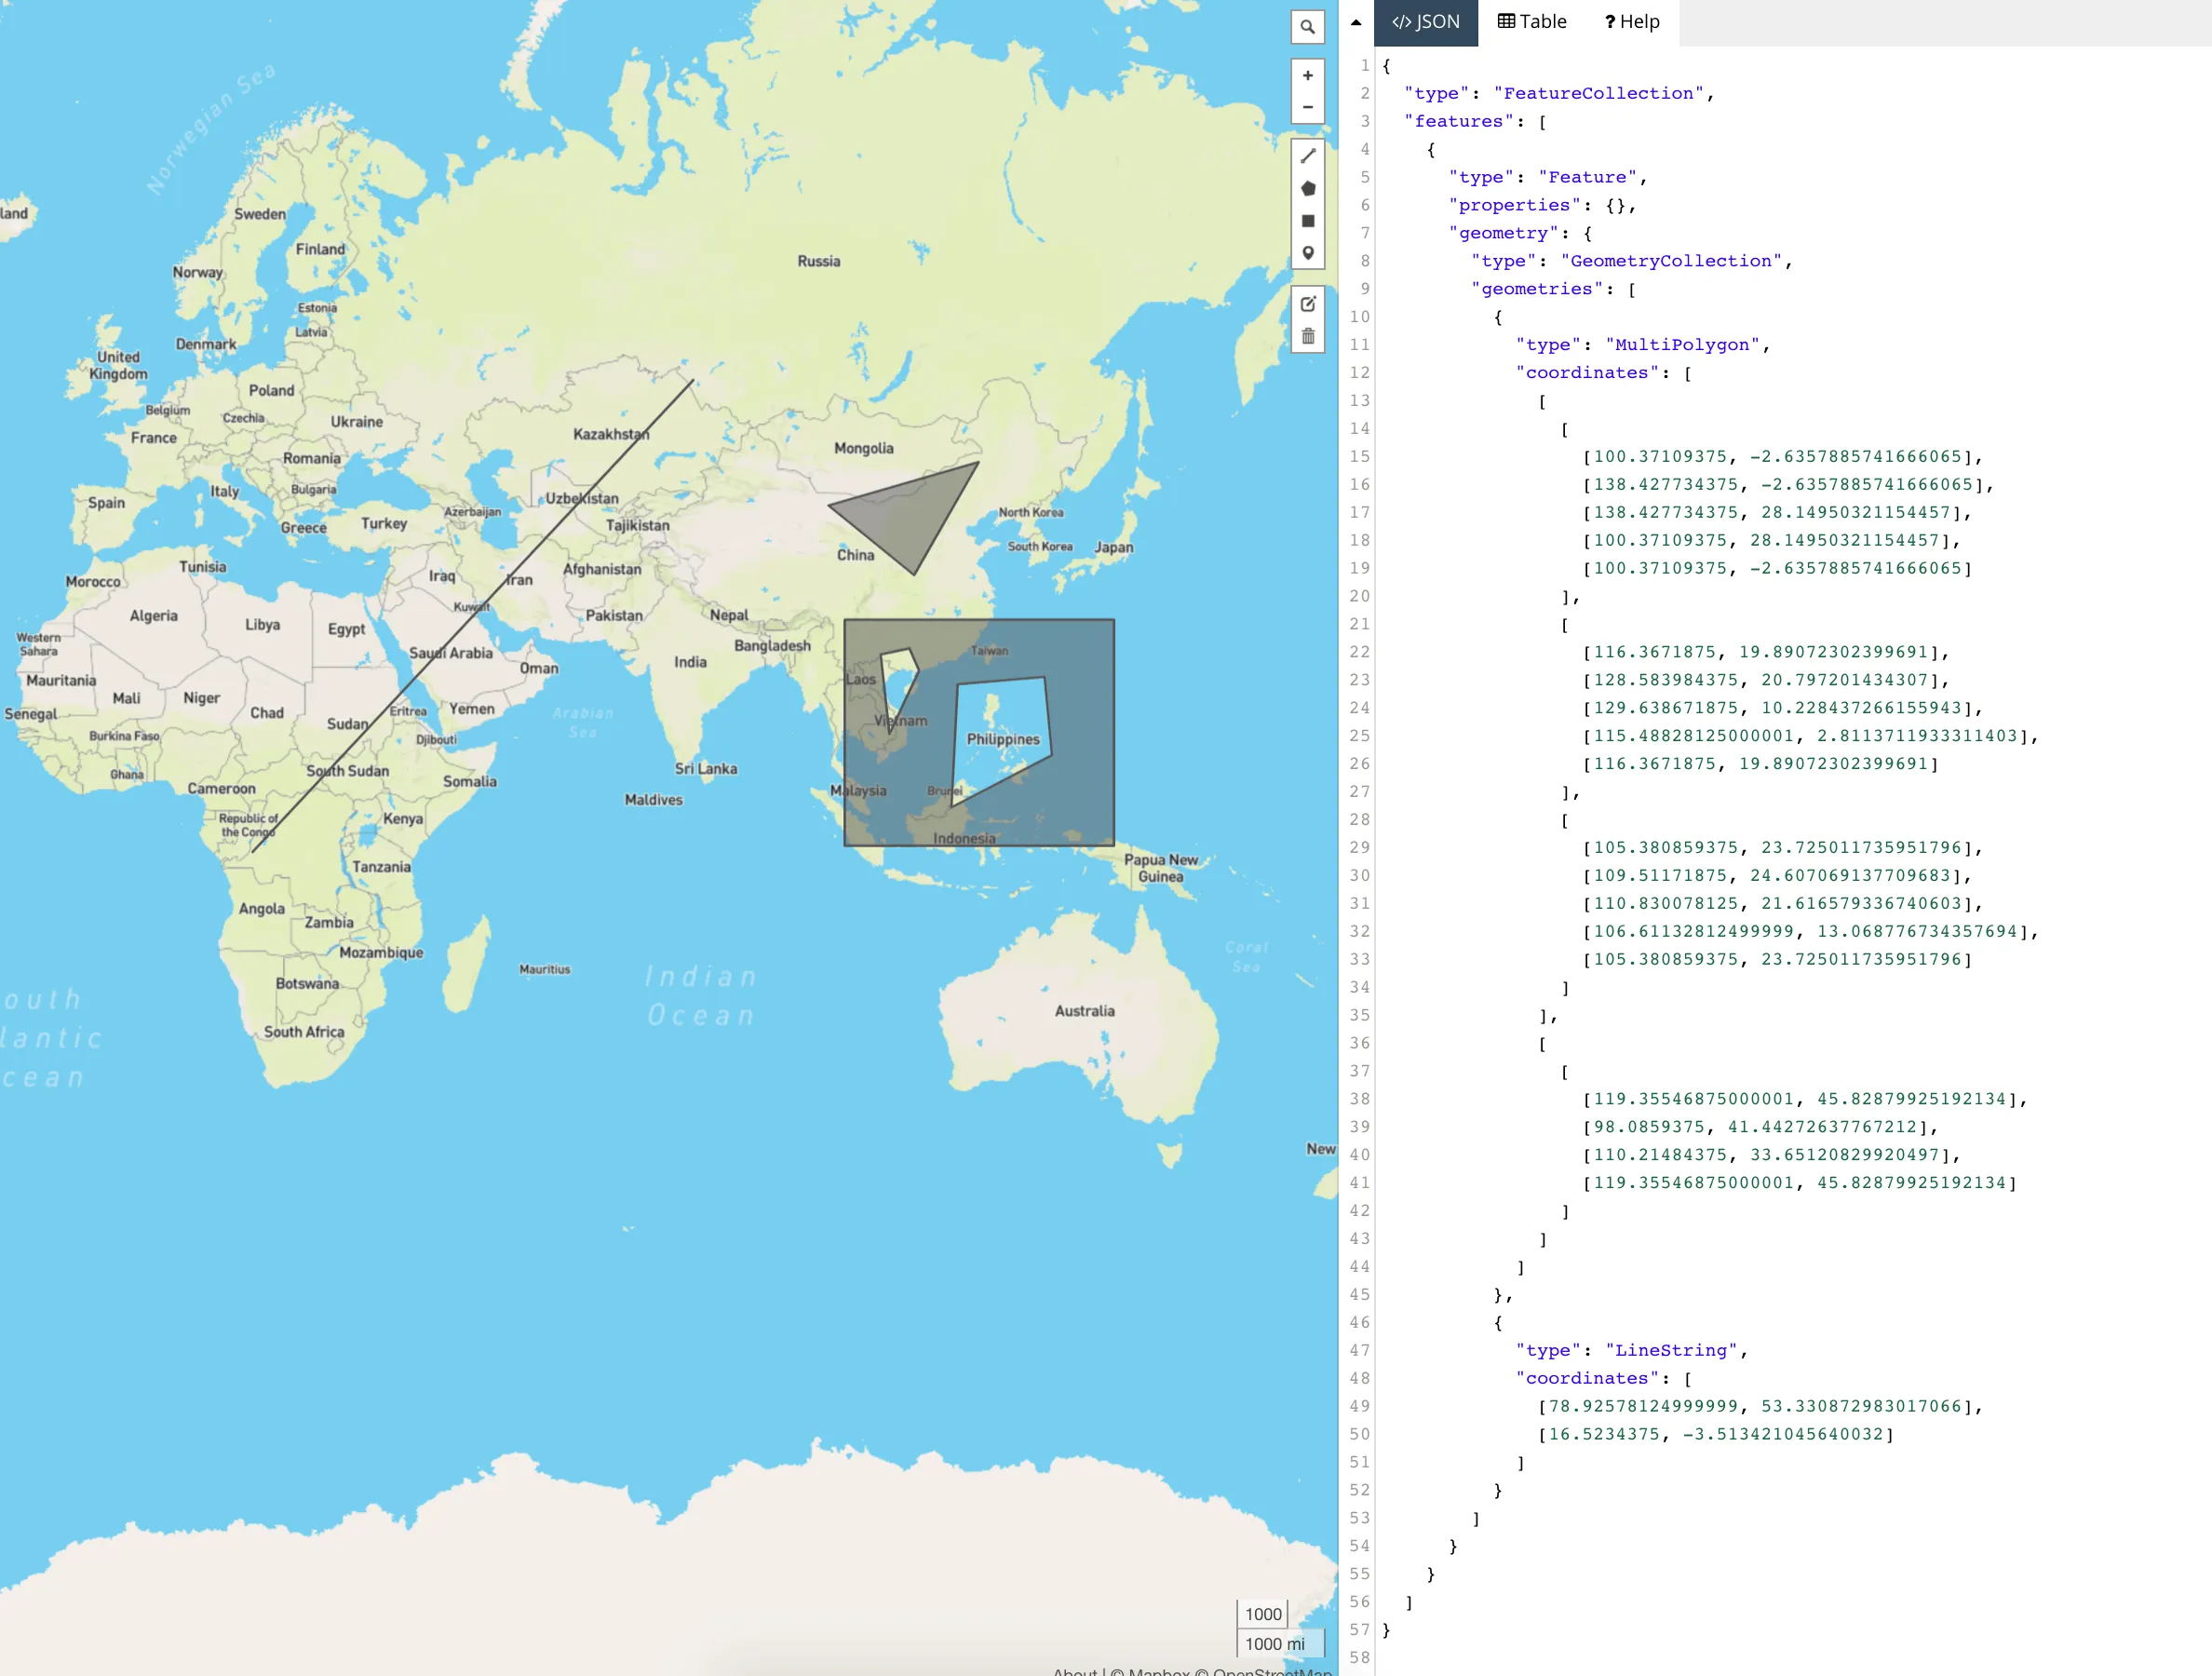Click the FeatureCollection value on line 2
This screenshot has height=1676, width=2212.
[x=1597, y=93]
